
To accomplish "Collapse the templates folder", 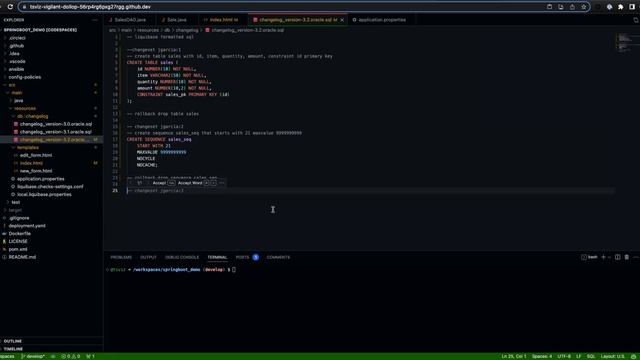I will pyautogui.click(x=28, y=147).
